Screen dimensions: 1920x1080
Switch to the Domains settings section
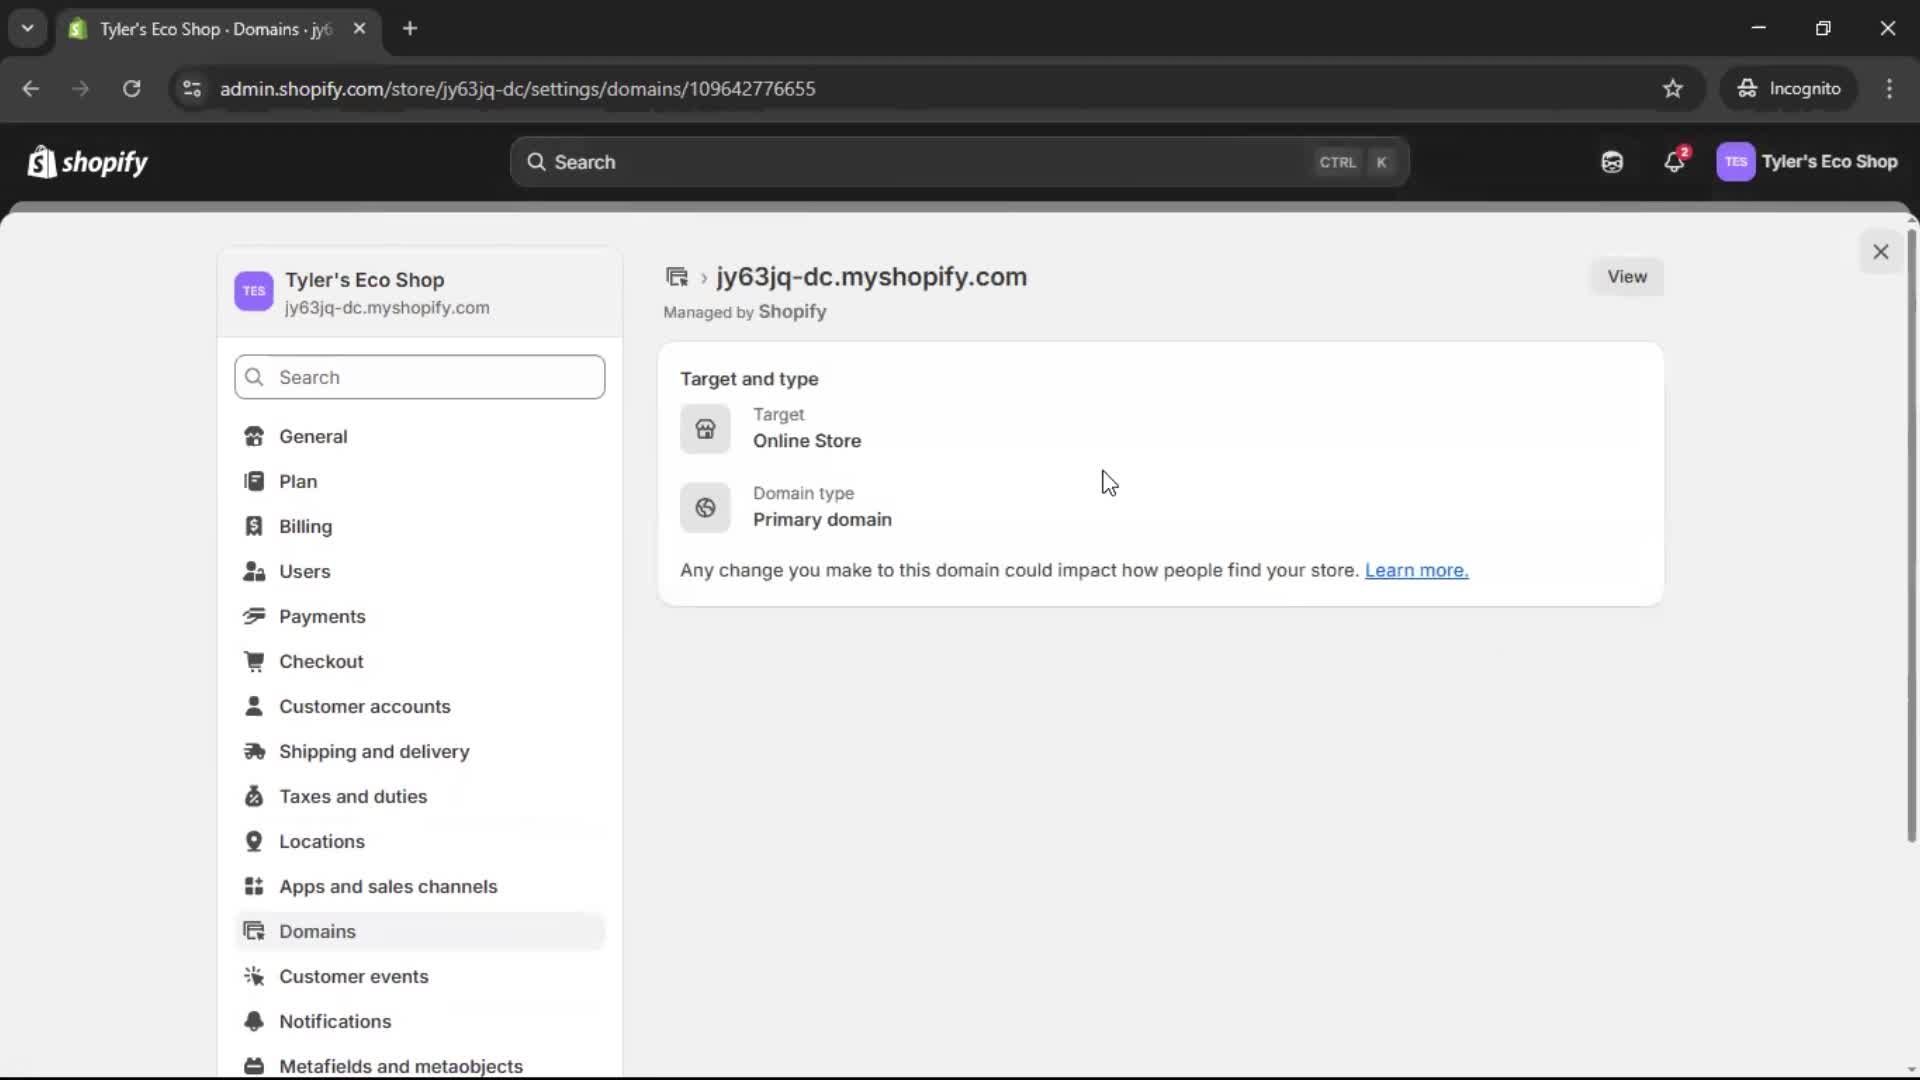click(x=316, y=931)
